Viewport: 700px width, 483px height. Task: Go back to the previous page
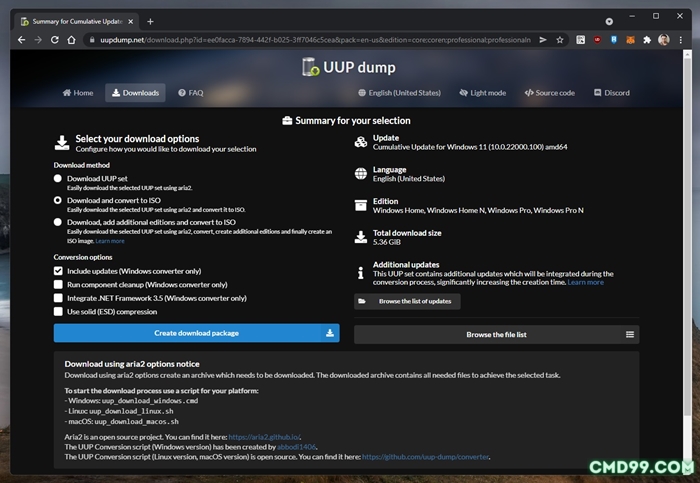click(21, 40)
